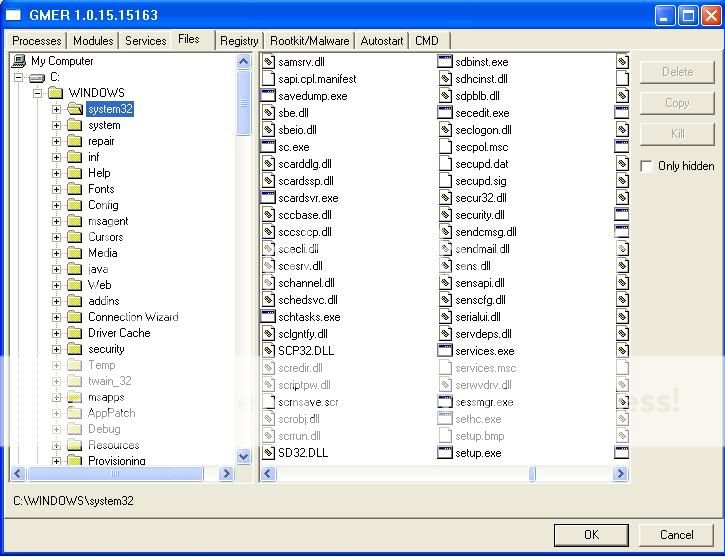The image size is (725, 557).
Task: Click the folder tree scroll down arrow
Action: 244,457
